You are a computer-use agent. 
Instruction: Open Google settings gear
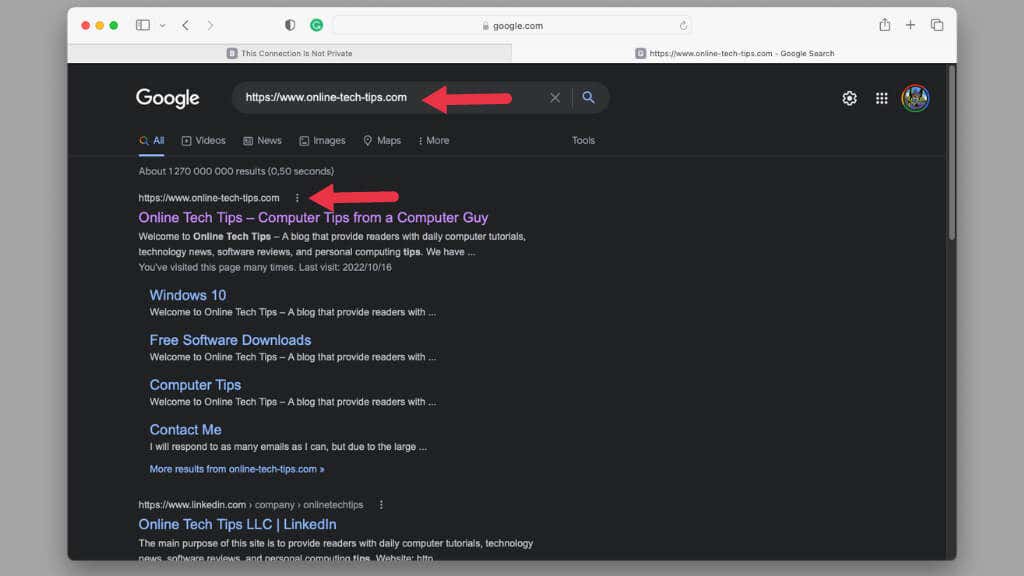pyautogui.click(x=849, y=98)
